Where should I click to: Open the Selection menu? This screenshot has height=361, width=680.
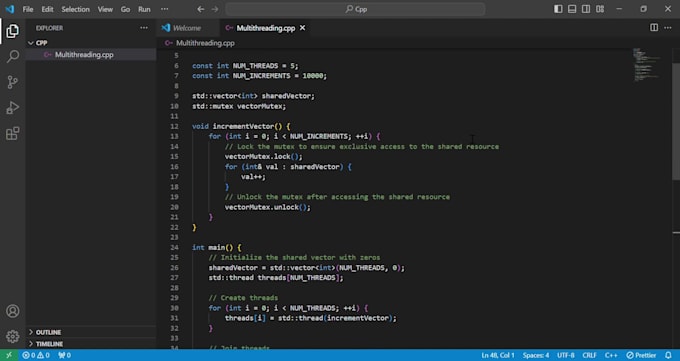pyautogui.click(x=75, y=9)
